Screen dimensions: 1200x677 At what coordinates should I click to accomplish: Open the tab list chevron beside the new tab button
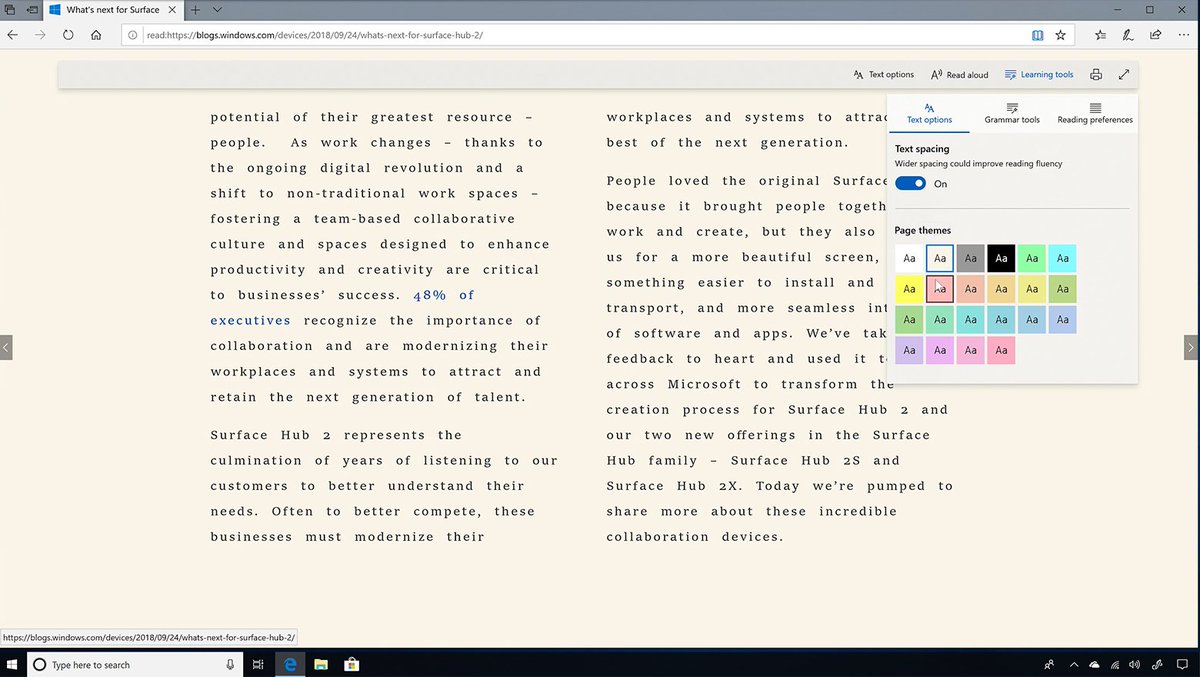coord(217,9)
